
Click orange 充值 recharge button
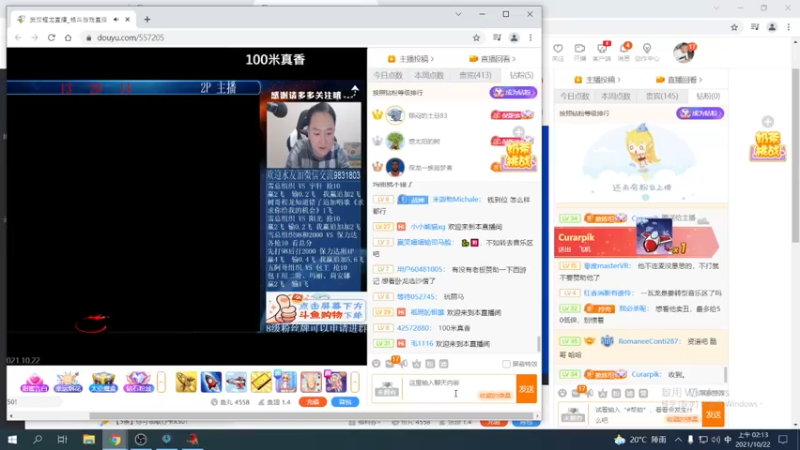tap(313, 402)
